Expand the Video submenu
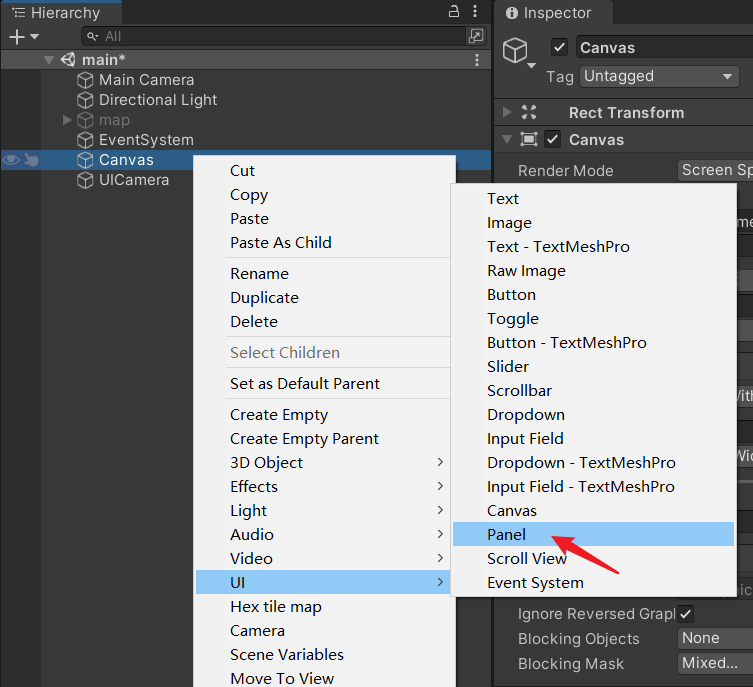The image size is (753, 687). pos(323,558)
